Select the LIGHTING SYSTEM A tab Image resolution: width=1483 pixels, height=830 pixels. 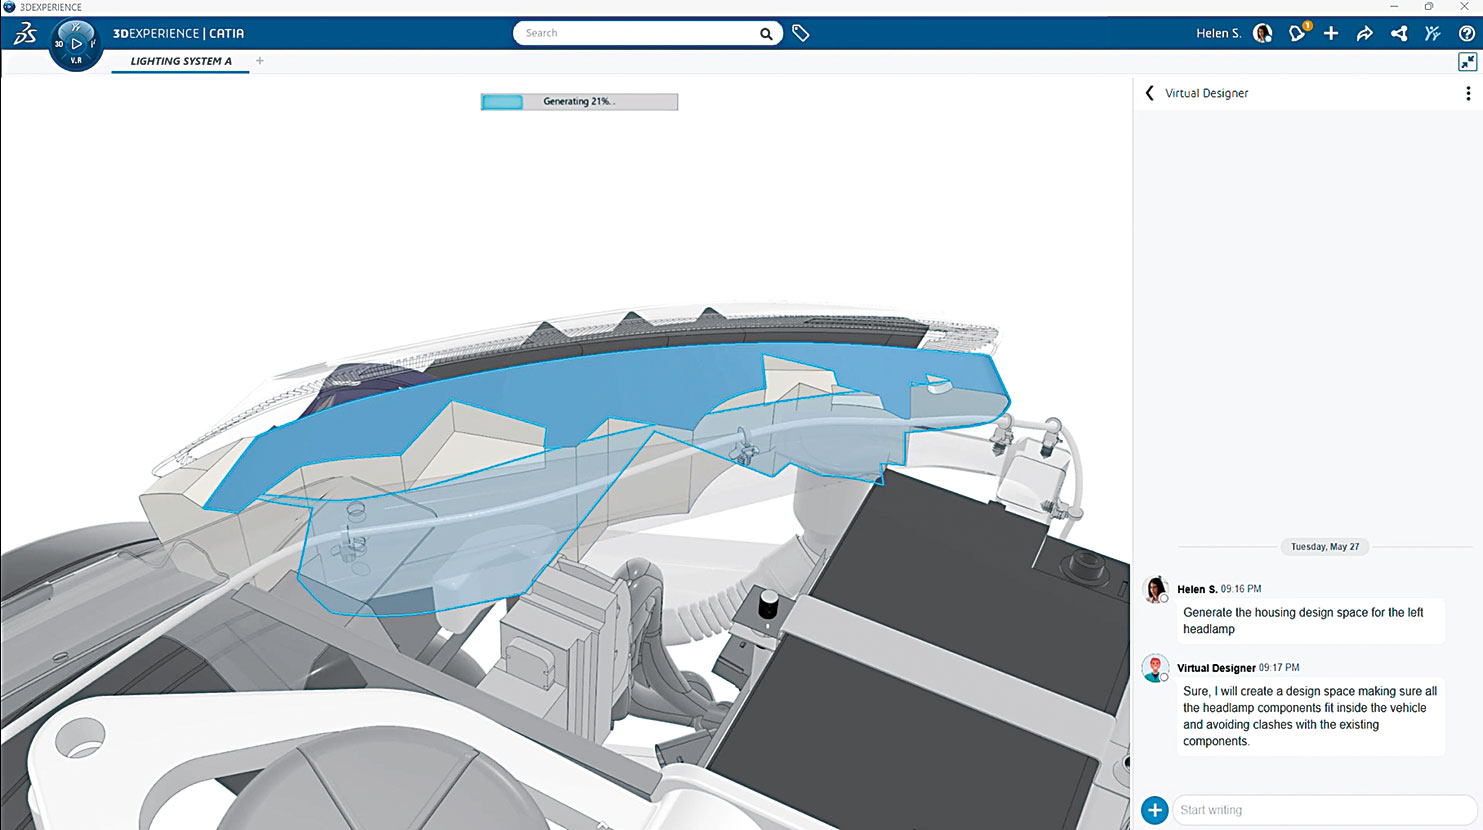coord(181,61)
